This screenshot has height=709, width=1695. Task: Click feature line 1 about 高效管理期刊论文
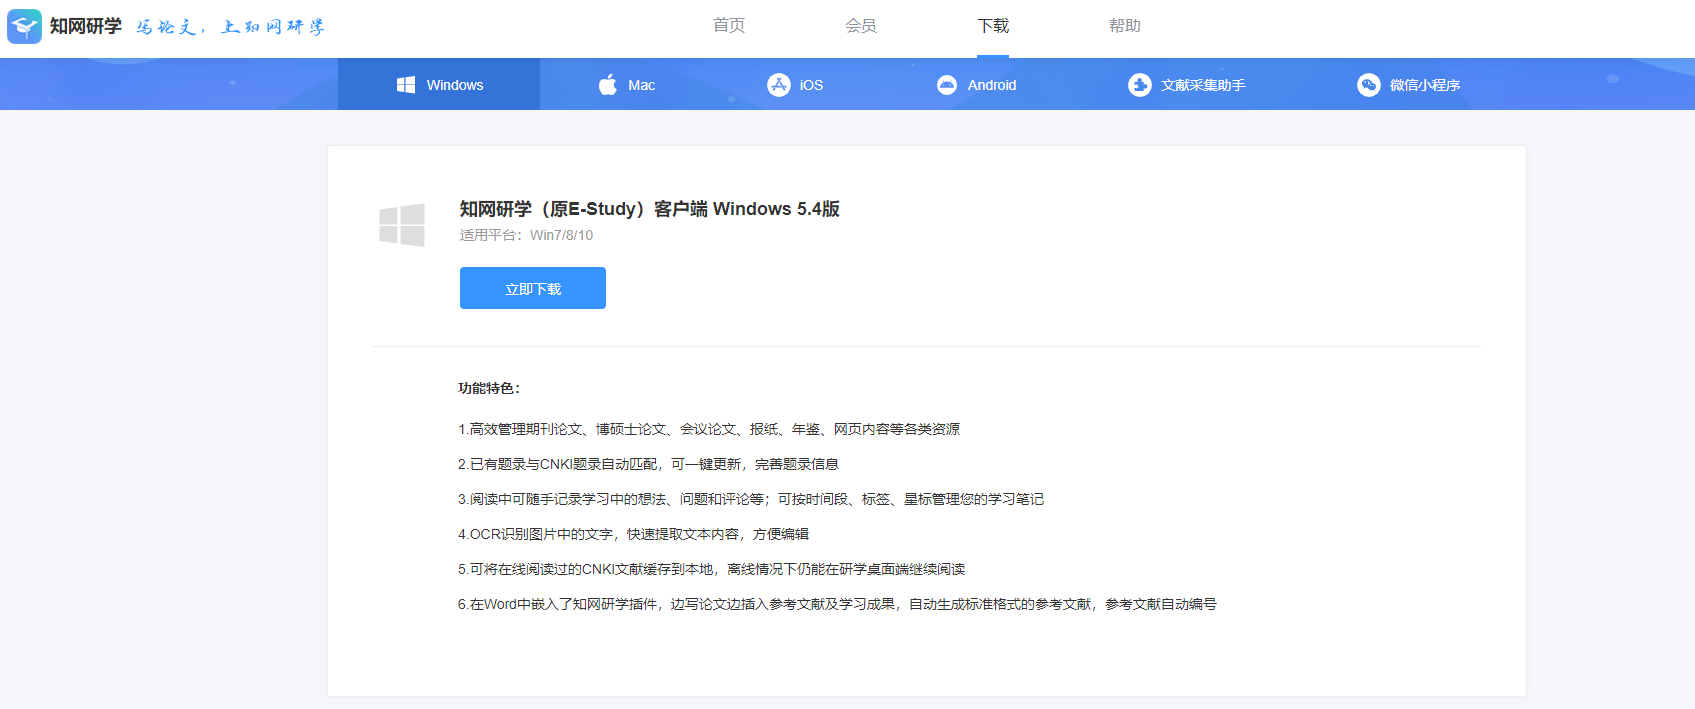click(x=709, y=429)
